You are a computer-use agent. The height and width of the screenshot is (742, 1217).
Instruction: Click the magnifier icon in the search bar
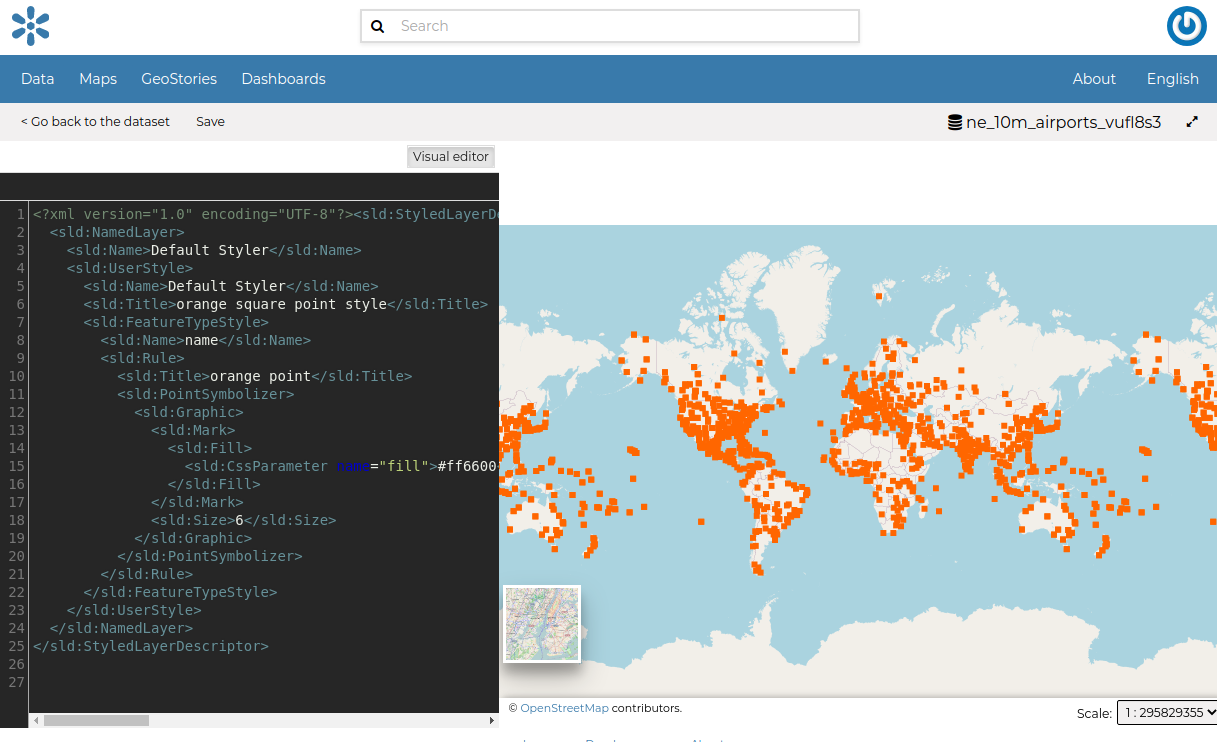378,25
